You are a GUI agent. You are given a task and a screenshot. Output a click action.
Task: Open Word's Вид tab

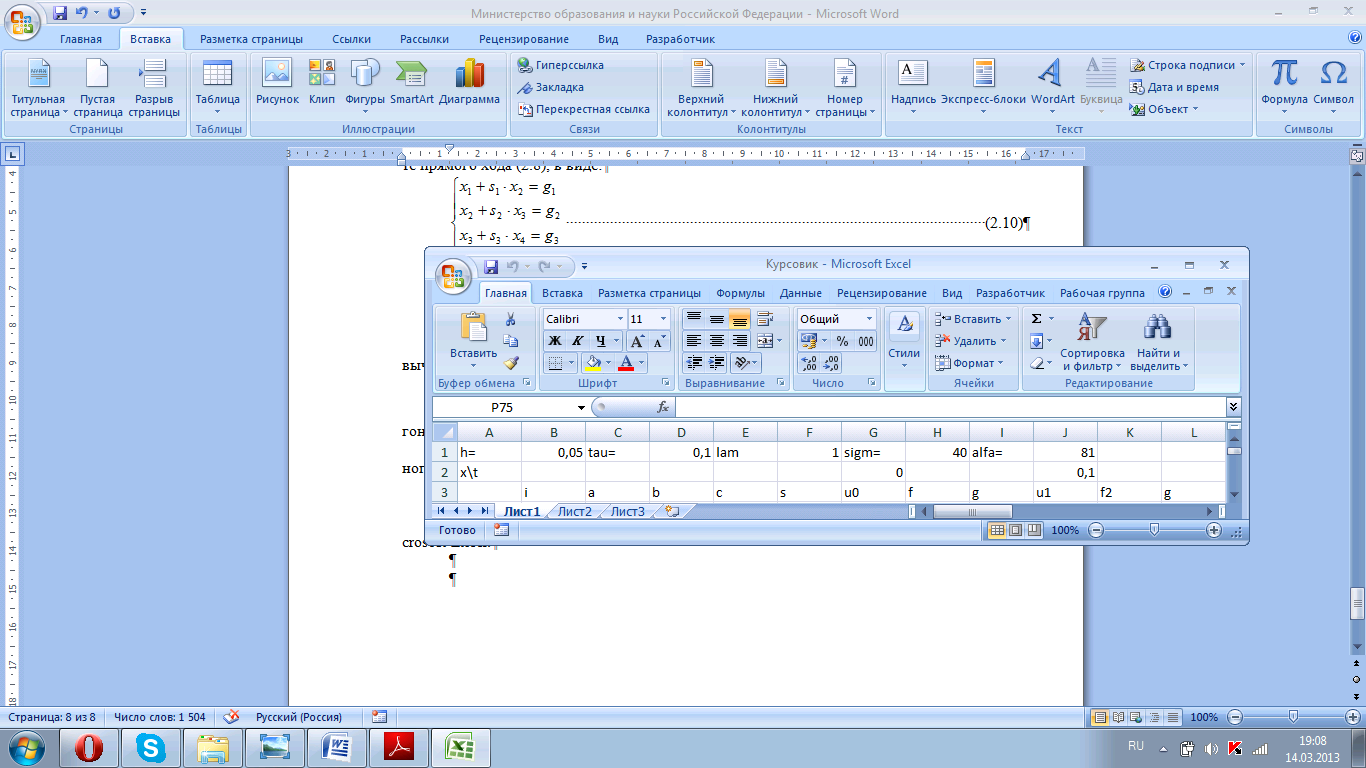tap(608, 39)
